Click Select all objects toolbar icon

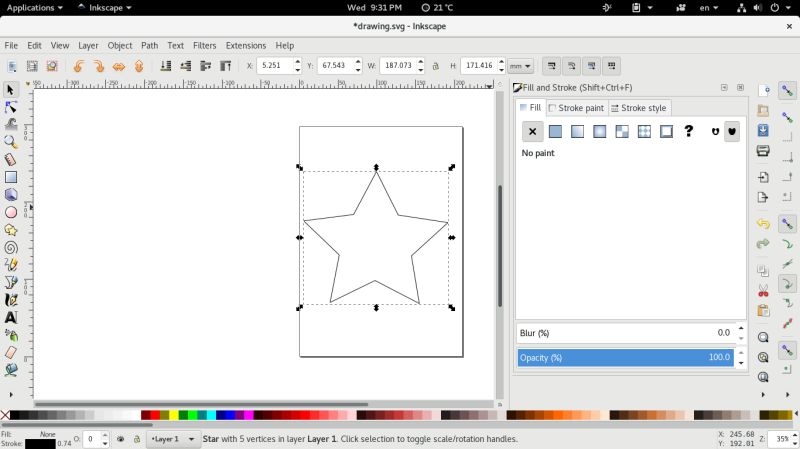click(x=12, y=66)
